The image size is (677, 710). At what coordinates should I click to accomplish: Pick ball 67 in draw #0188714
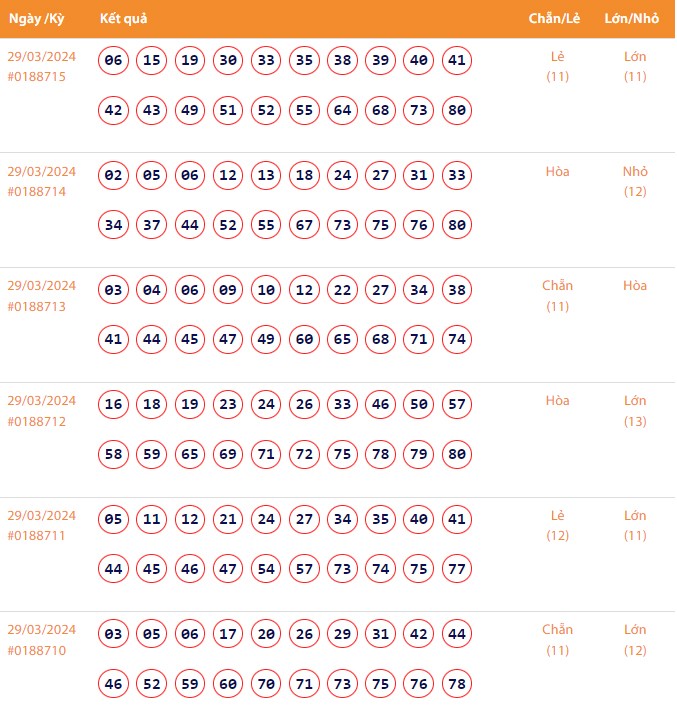[x=304, y=225]
